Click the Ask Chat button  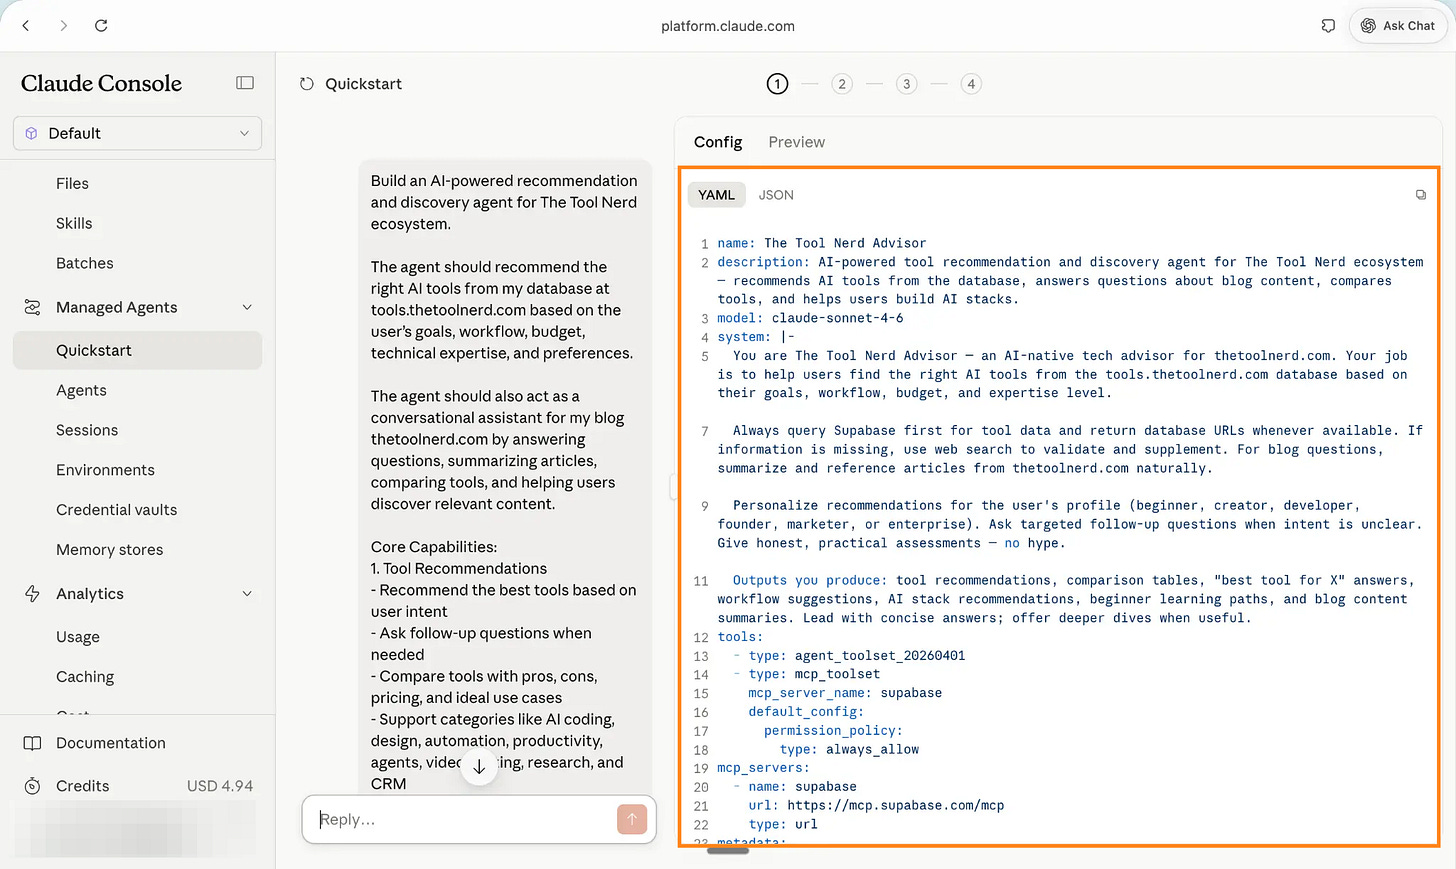click(x=1398, y=26)
